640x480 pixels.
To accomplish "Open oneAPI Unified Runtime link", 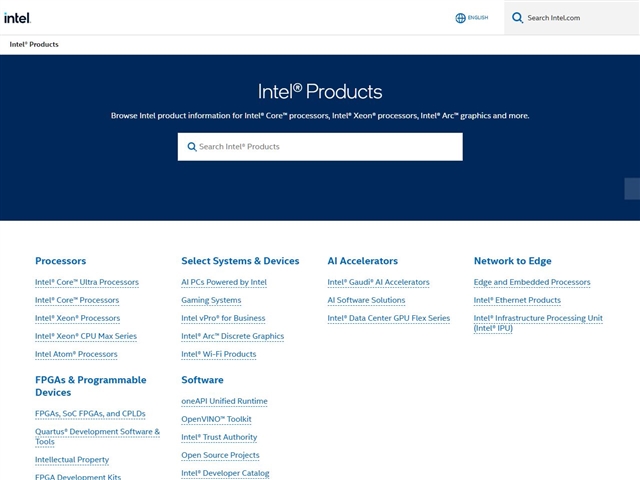I will point(224,401).
